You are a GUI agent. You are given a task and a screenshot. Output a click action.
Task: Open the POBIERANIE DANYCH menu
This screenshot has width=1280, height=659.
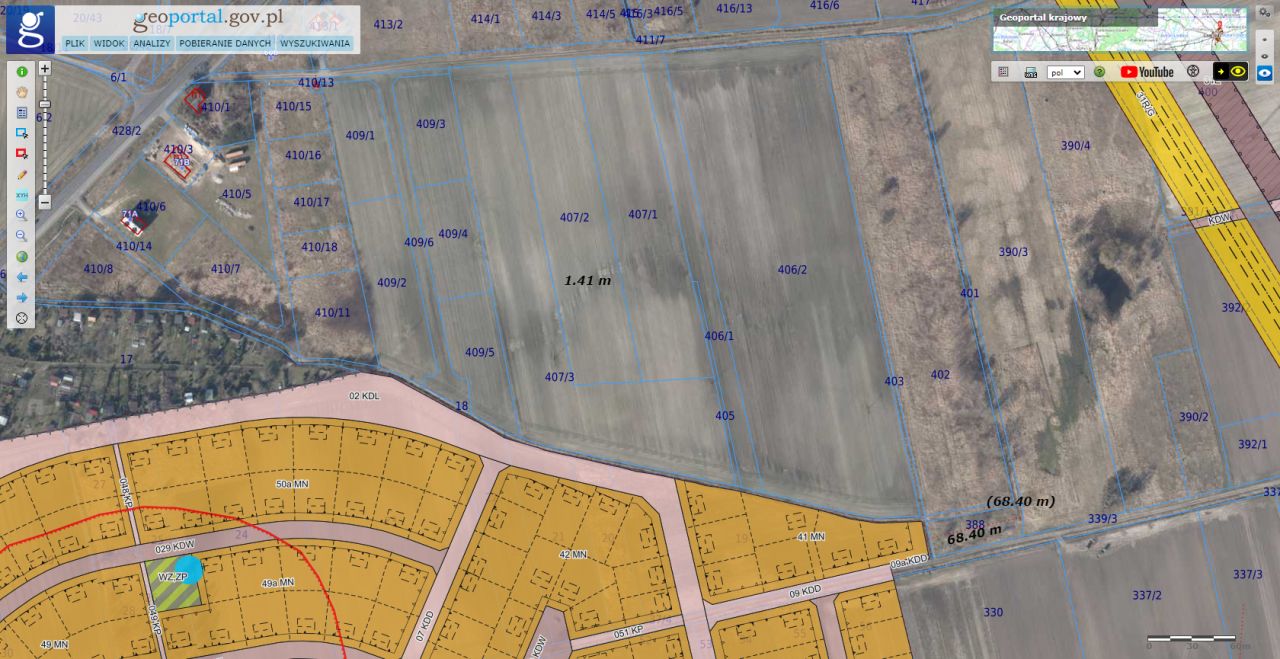[225, 43]
